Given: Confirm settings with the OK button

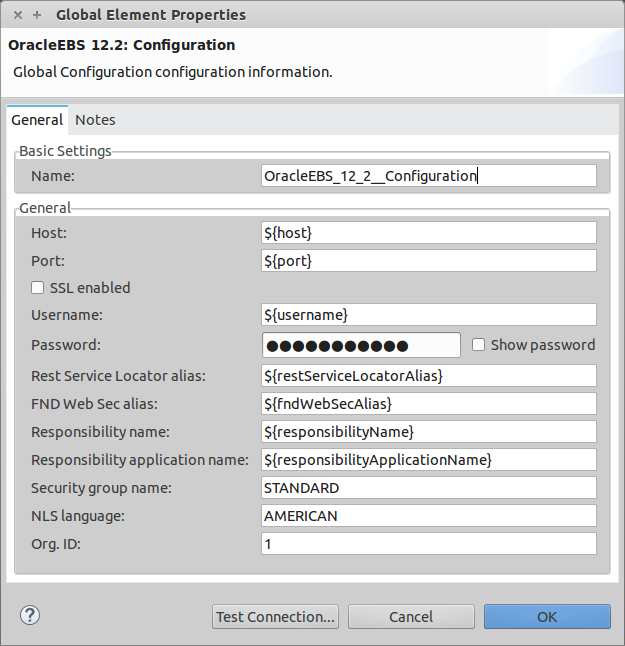Looking at the screenshot, I should pyautogui.click(x=547, y=617).
